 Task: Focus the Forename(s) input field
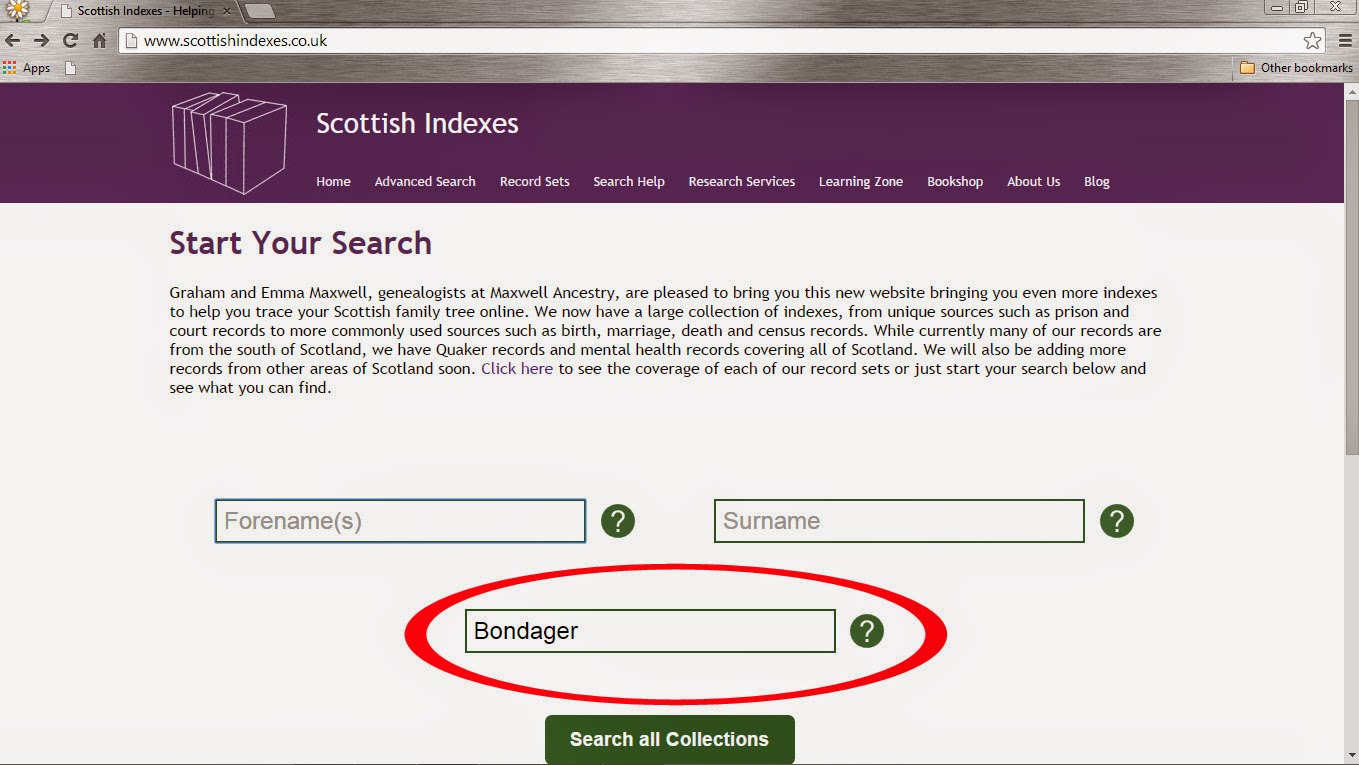point(400,521)
